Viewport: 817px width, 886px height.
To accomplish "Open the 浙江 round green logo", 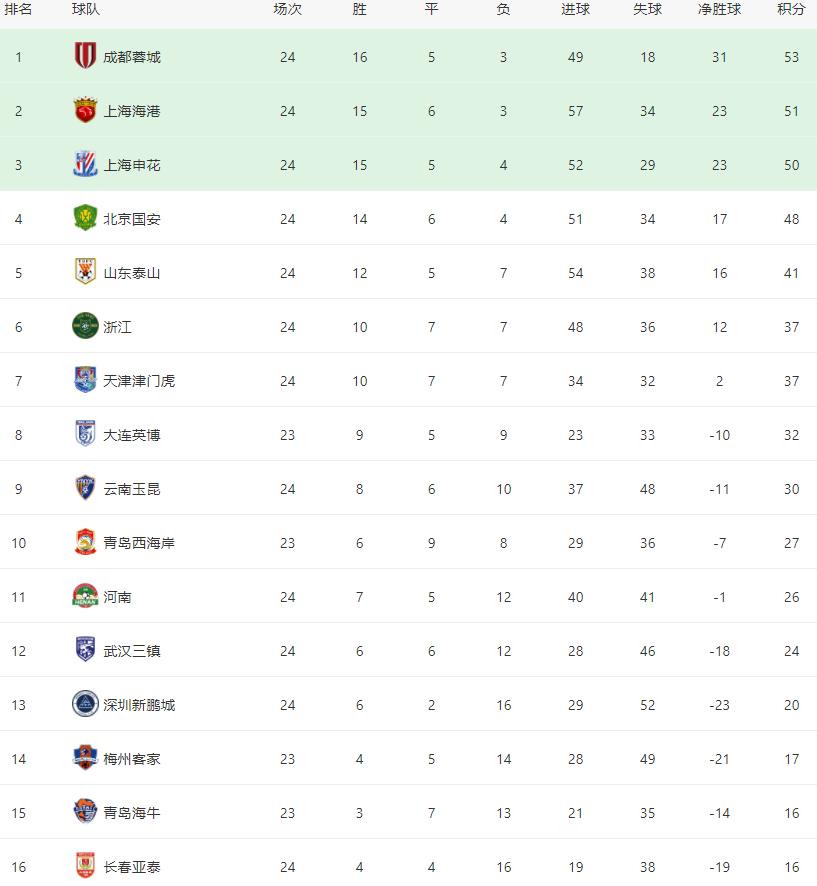I will click(85, 326).
